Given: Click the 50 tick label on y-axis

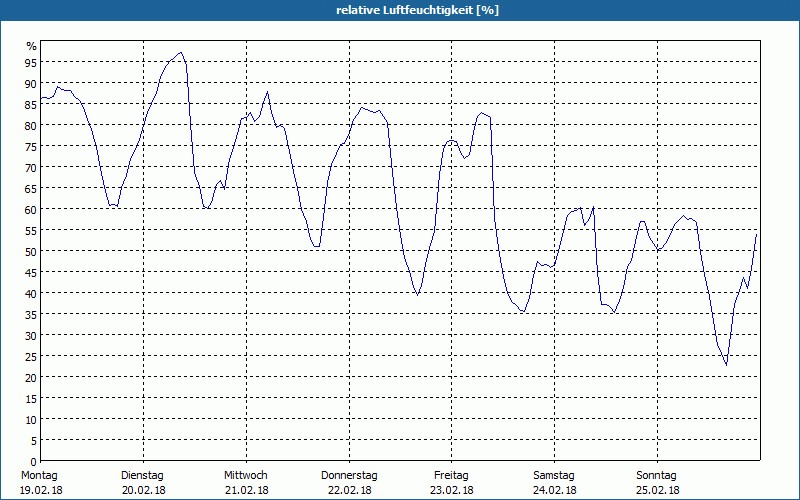Looking at the screenshot, I should tap(31, 251).
